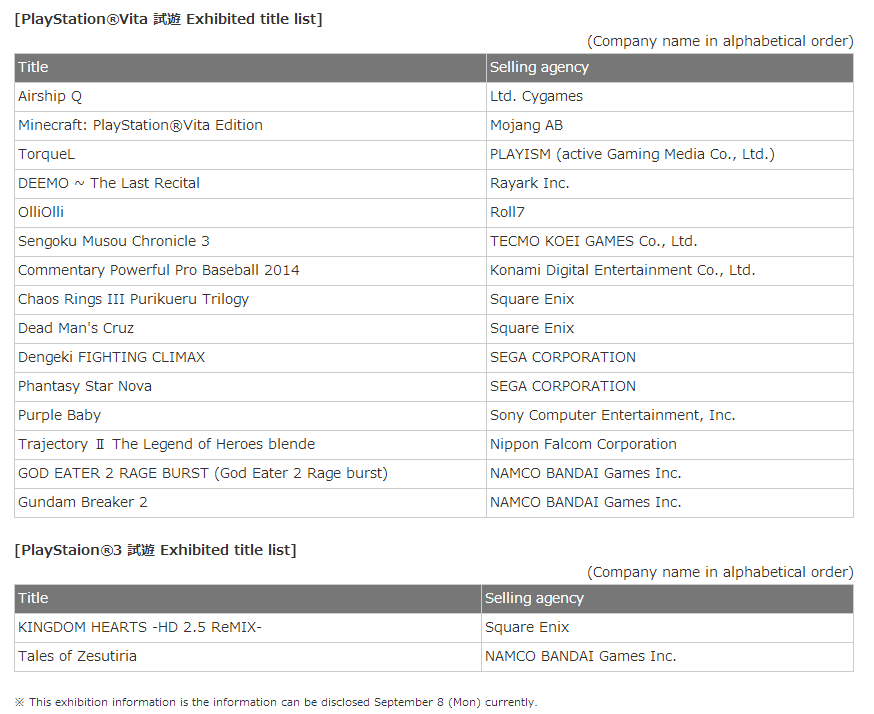Select the 'Ltd. Cygames' agency cell
Image resolution: width=874 pixels, height=714 pixels.
[670, 96]
